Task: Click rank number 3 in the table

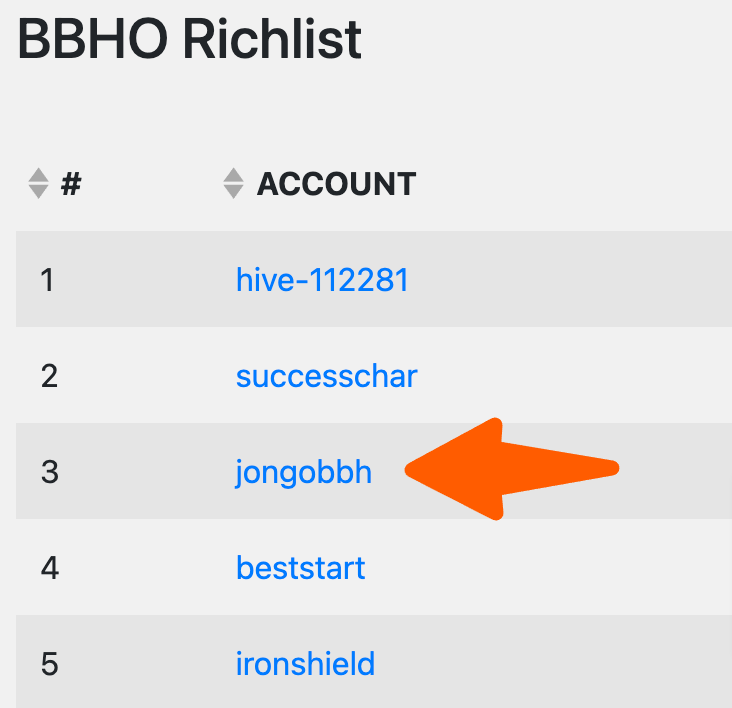Action: coord(49,472)
